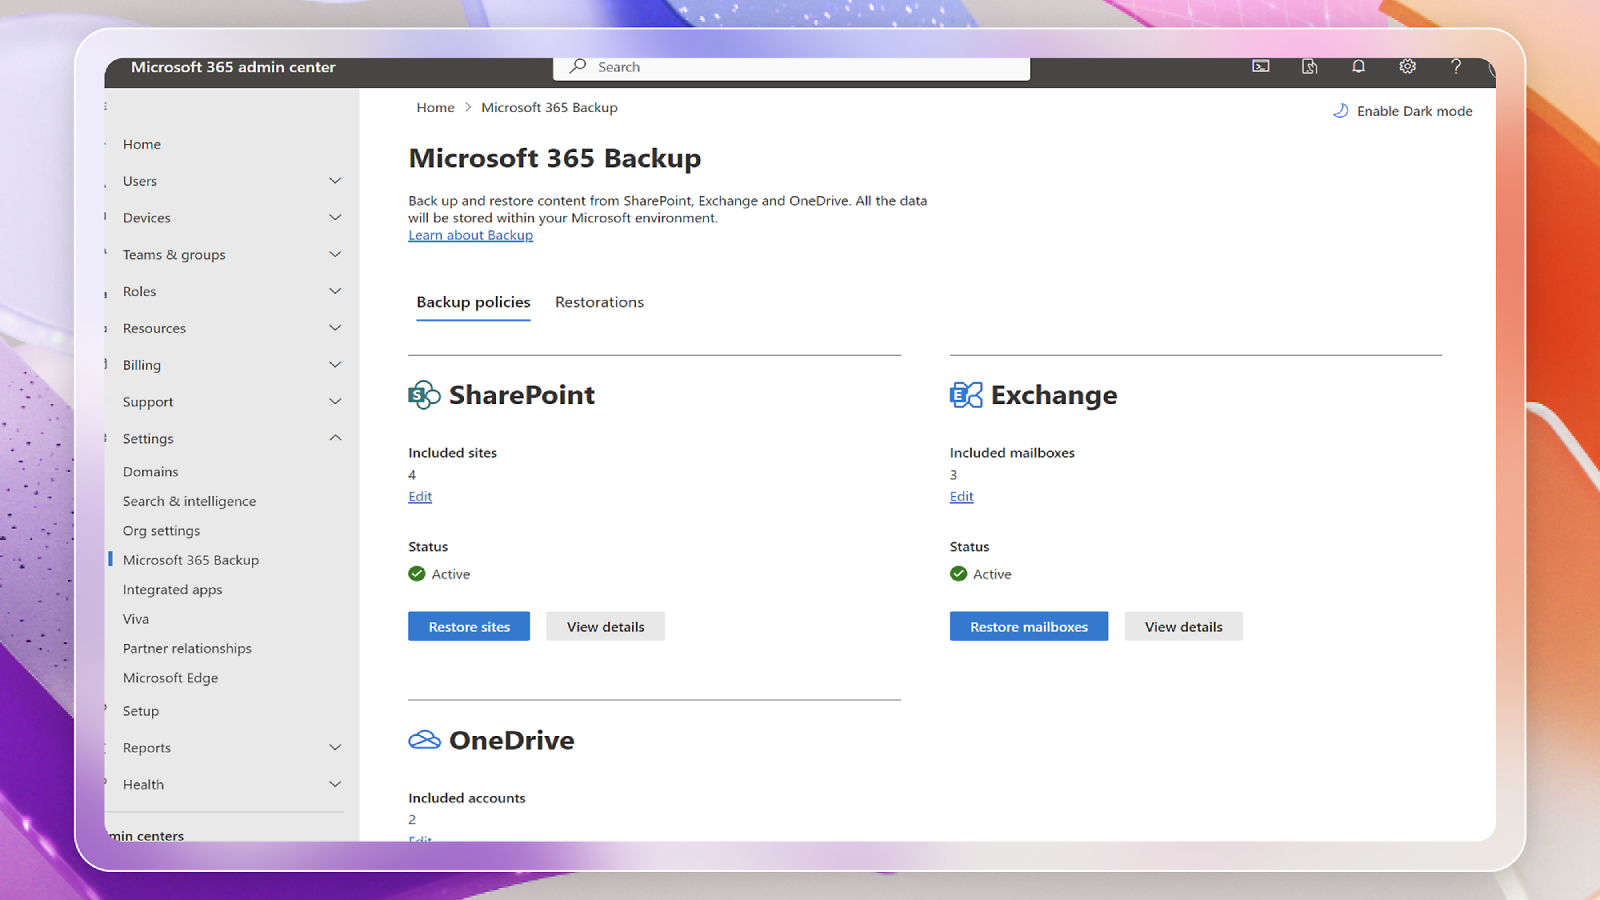This screenshot has height=900, width=1600.
Task: Go to Home in the sidebar
Action: pos(142,144)
